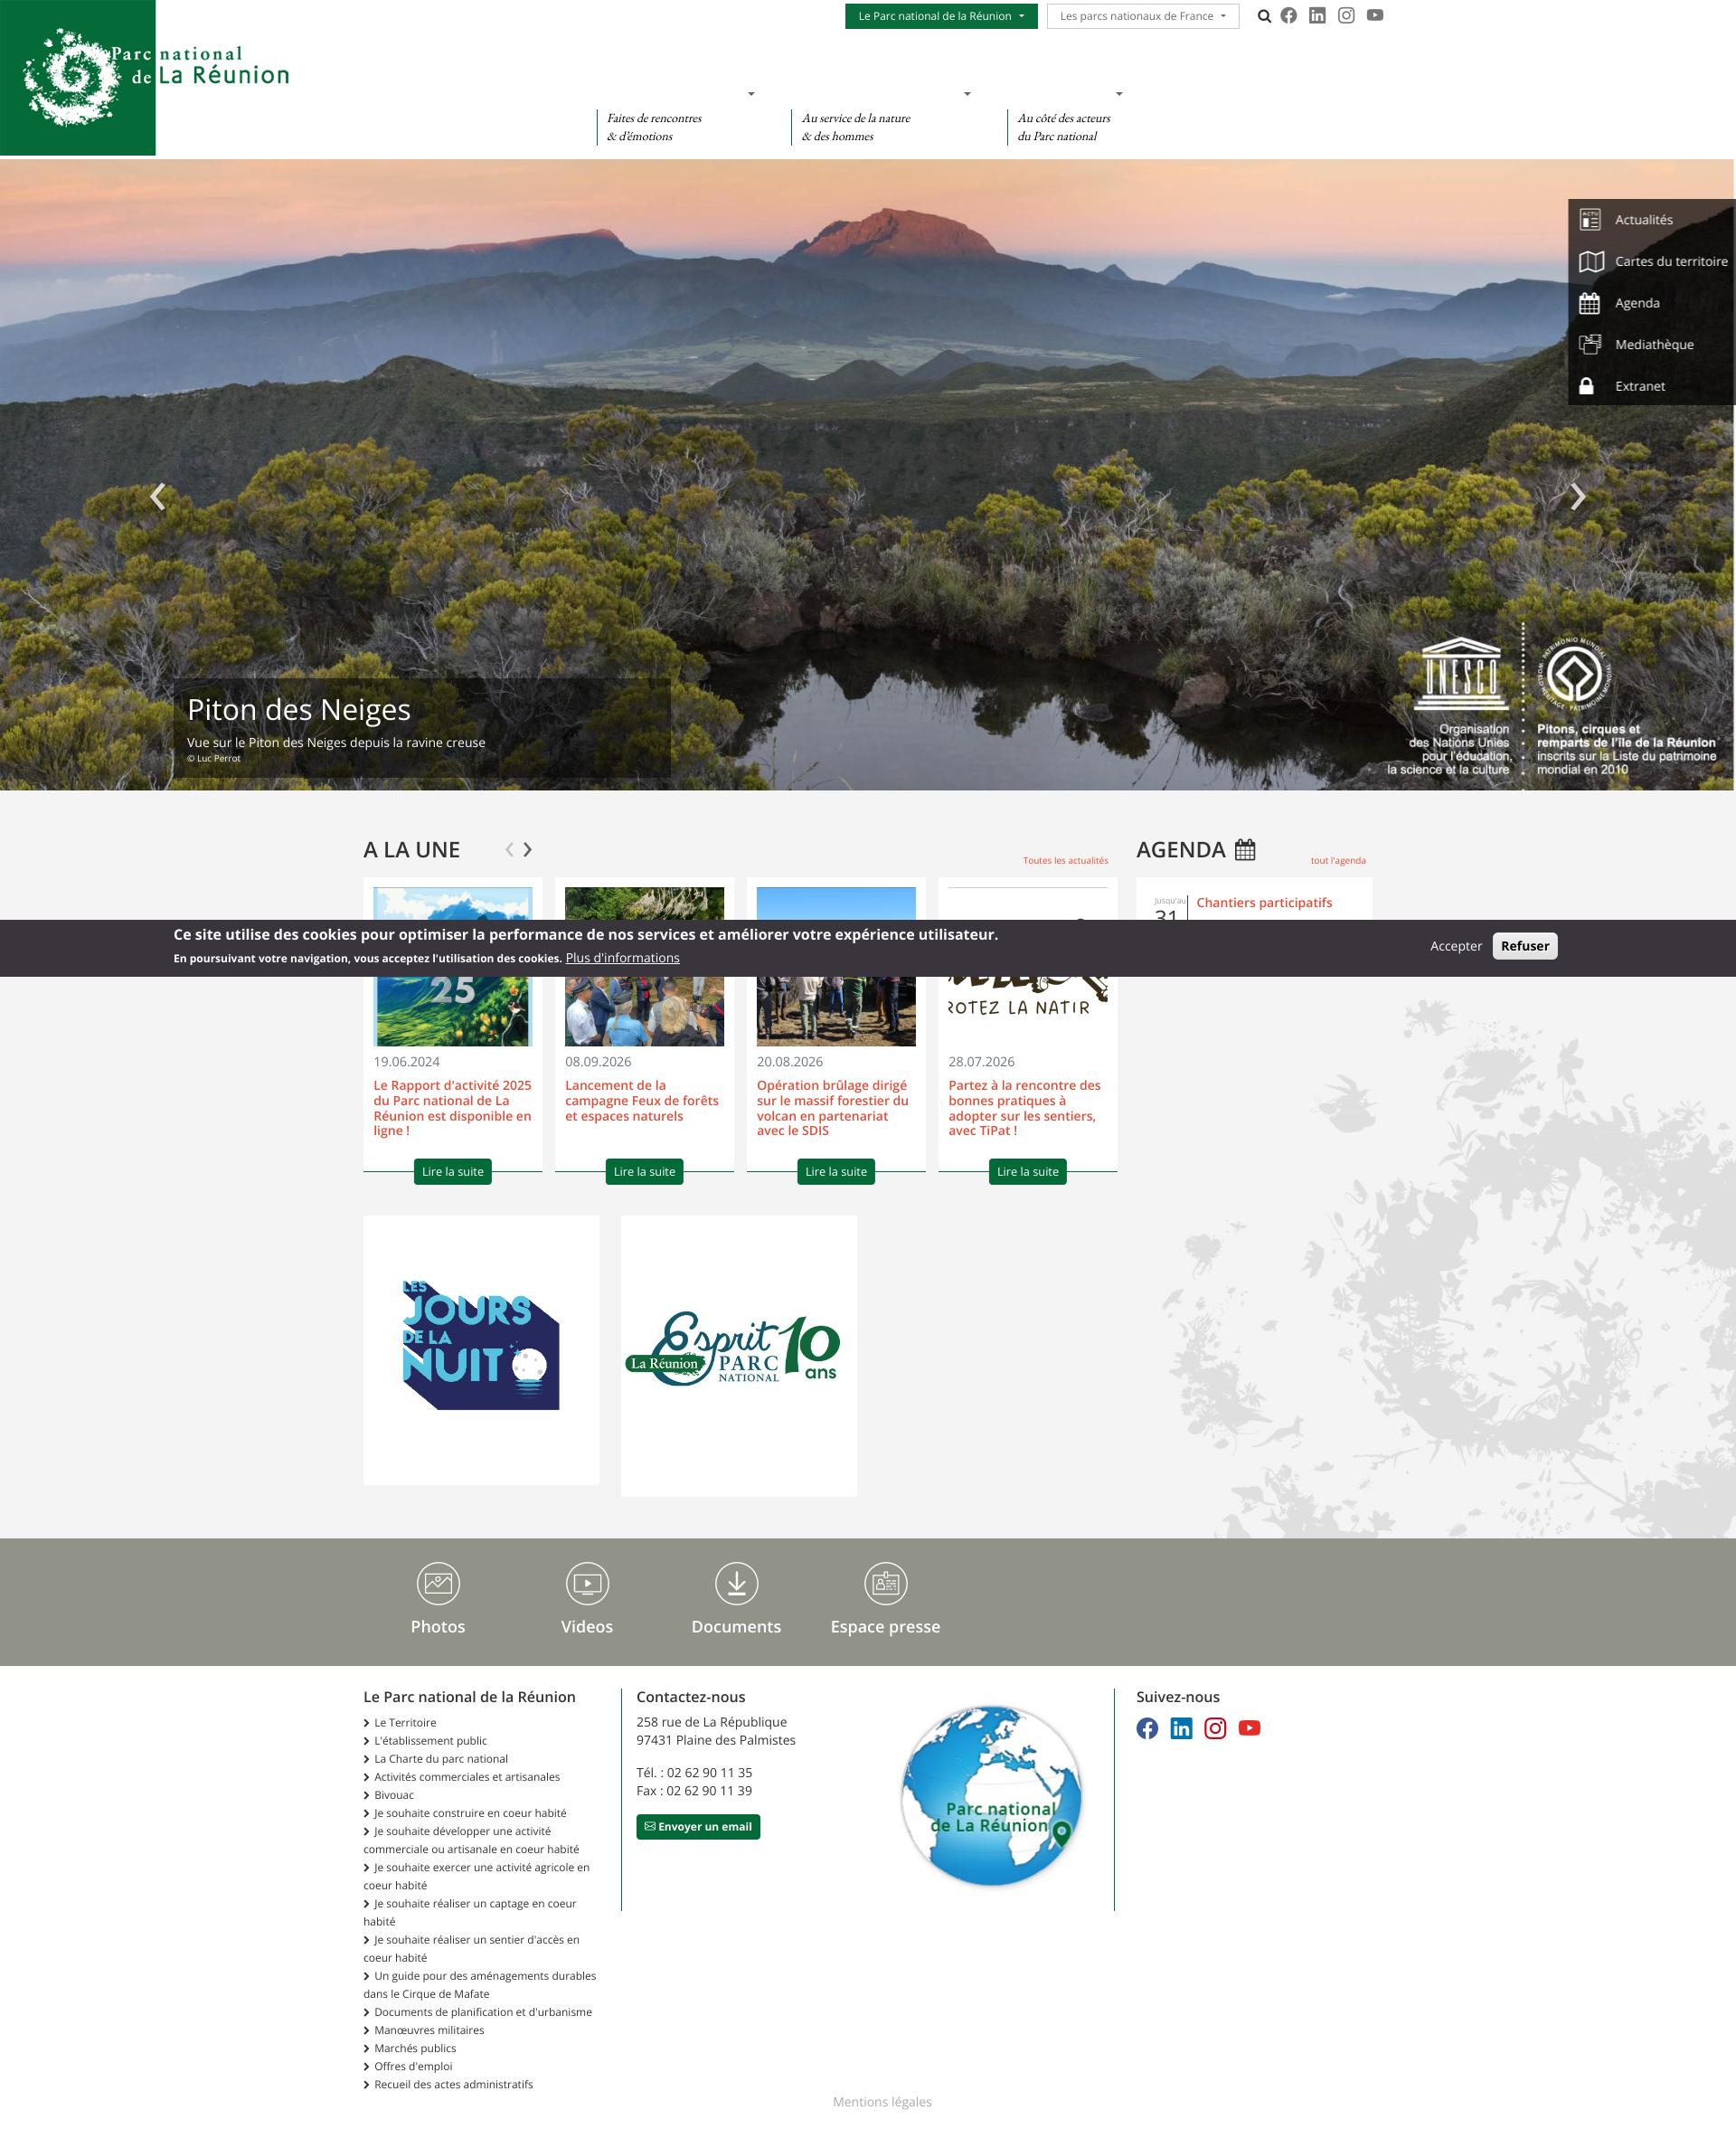The width and height of the screenshot is (1736, 2148).
Task: Open Au service de la nature menu
Action: 856,127
